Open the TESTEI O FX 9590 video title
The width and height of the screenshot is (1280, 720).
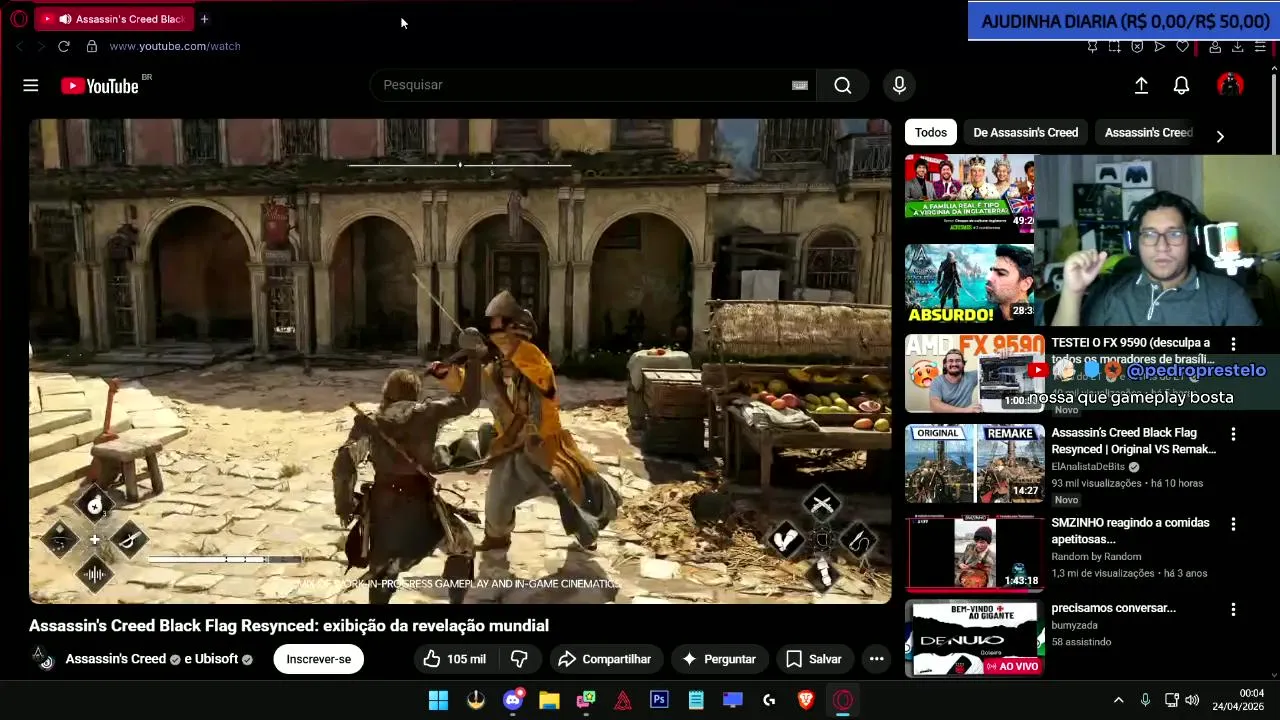[x=1133, y=350]
